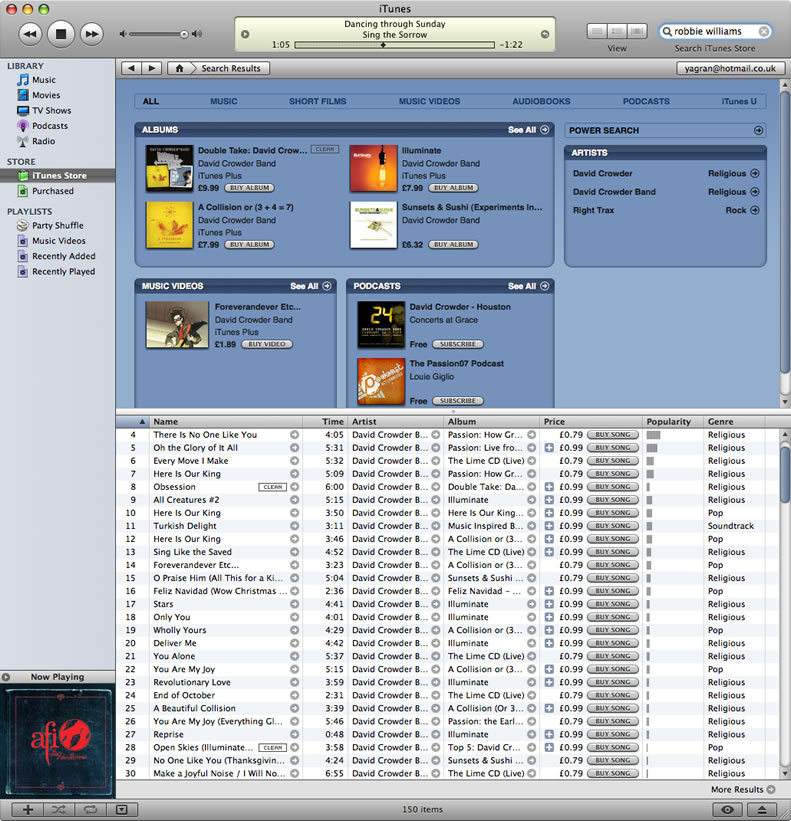The width and height of the screenshot is (791, 821).
Task: Skip to previous track with rewind button
Action: [x=30, y=34]
